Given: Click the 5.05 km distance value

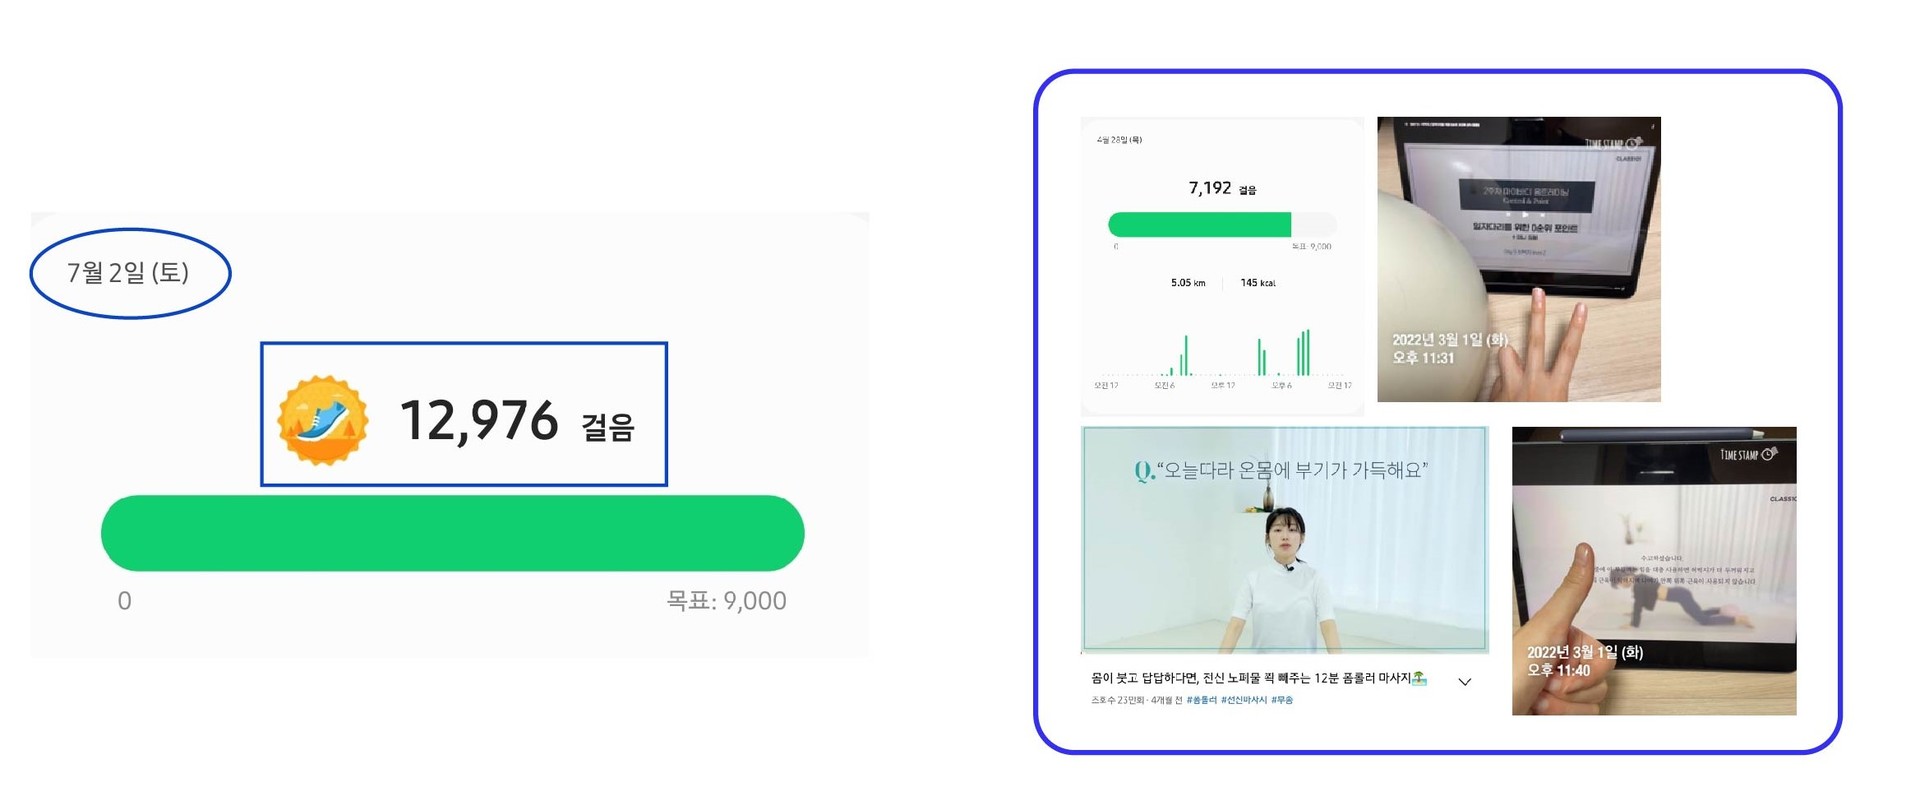Looking at the screenshot, I should (x=1188, y=283).
